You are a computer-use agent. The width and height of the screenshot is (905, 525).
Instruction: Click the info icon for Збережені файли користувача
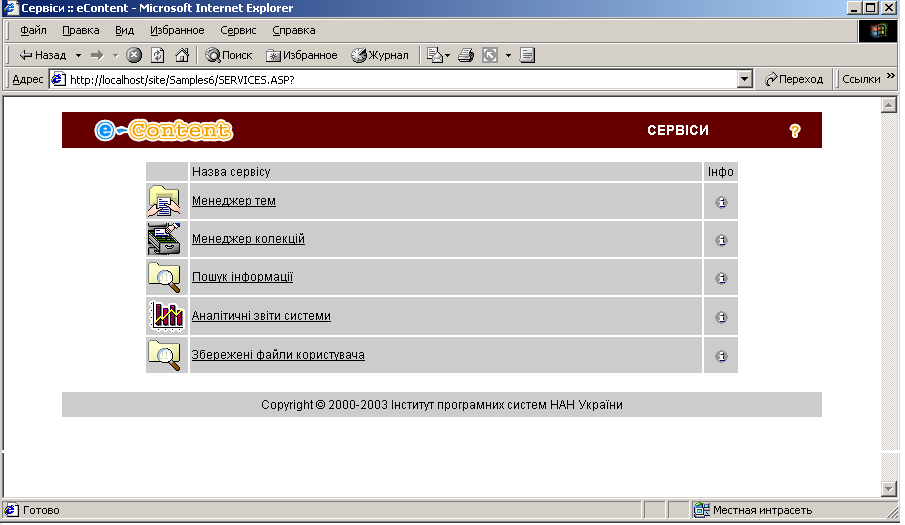click(x=721, y=357)
